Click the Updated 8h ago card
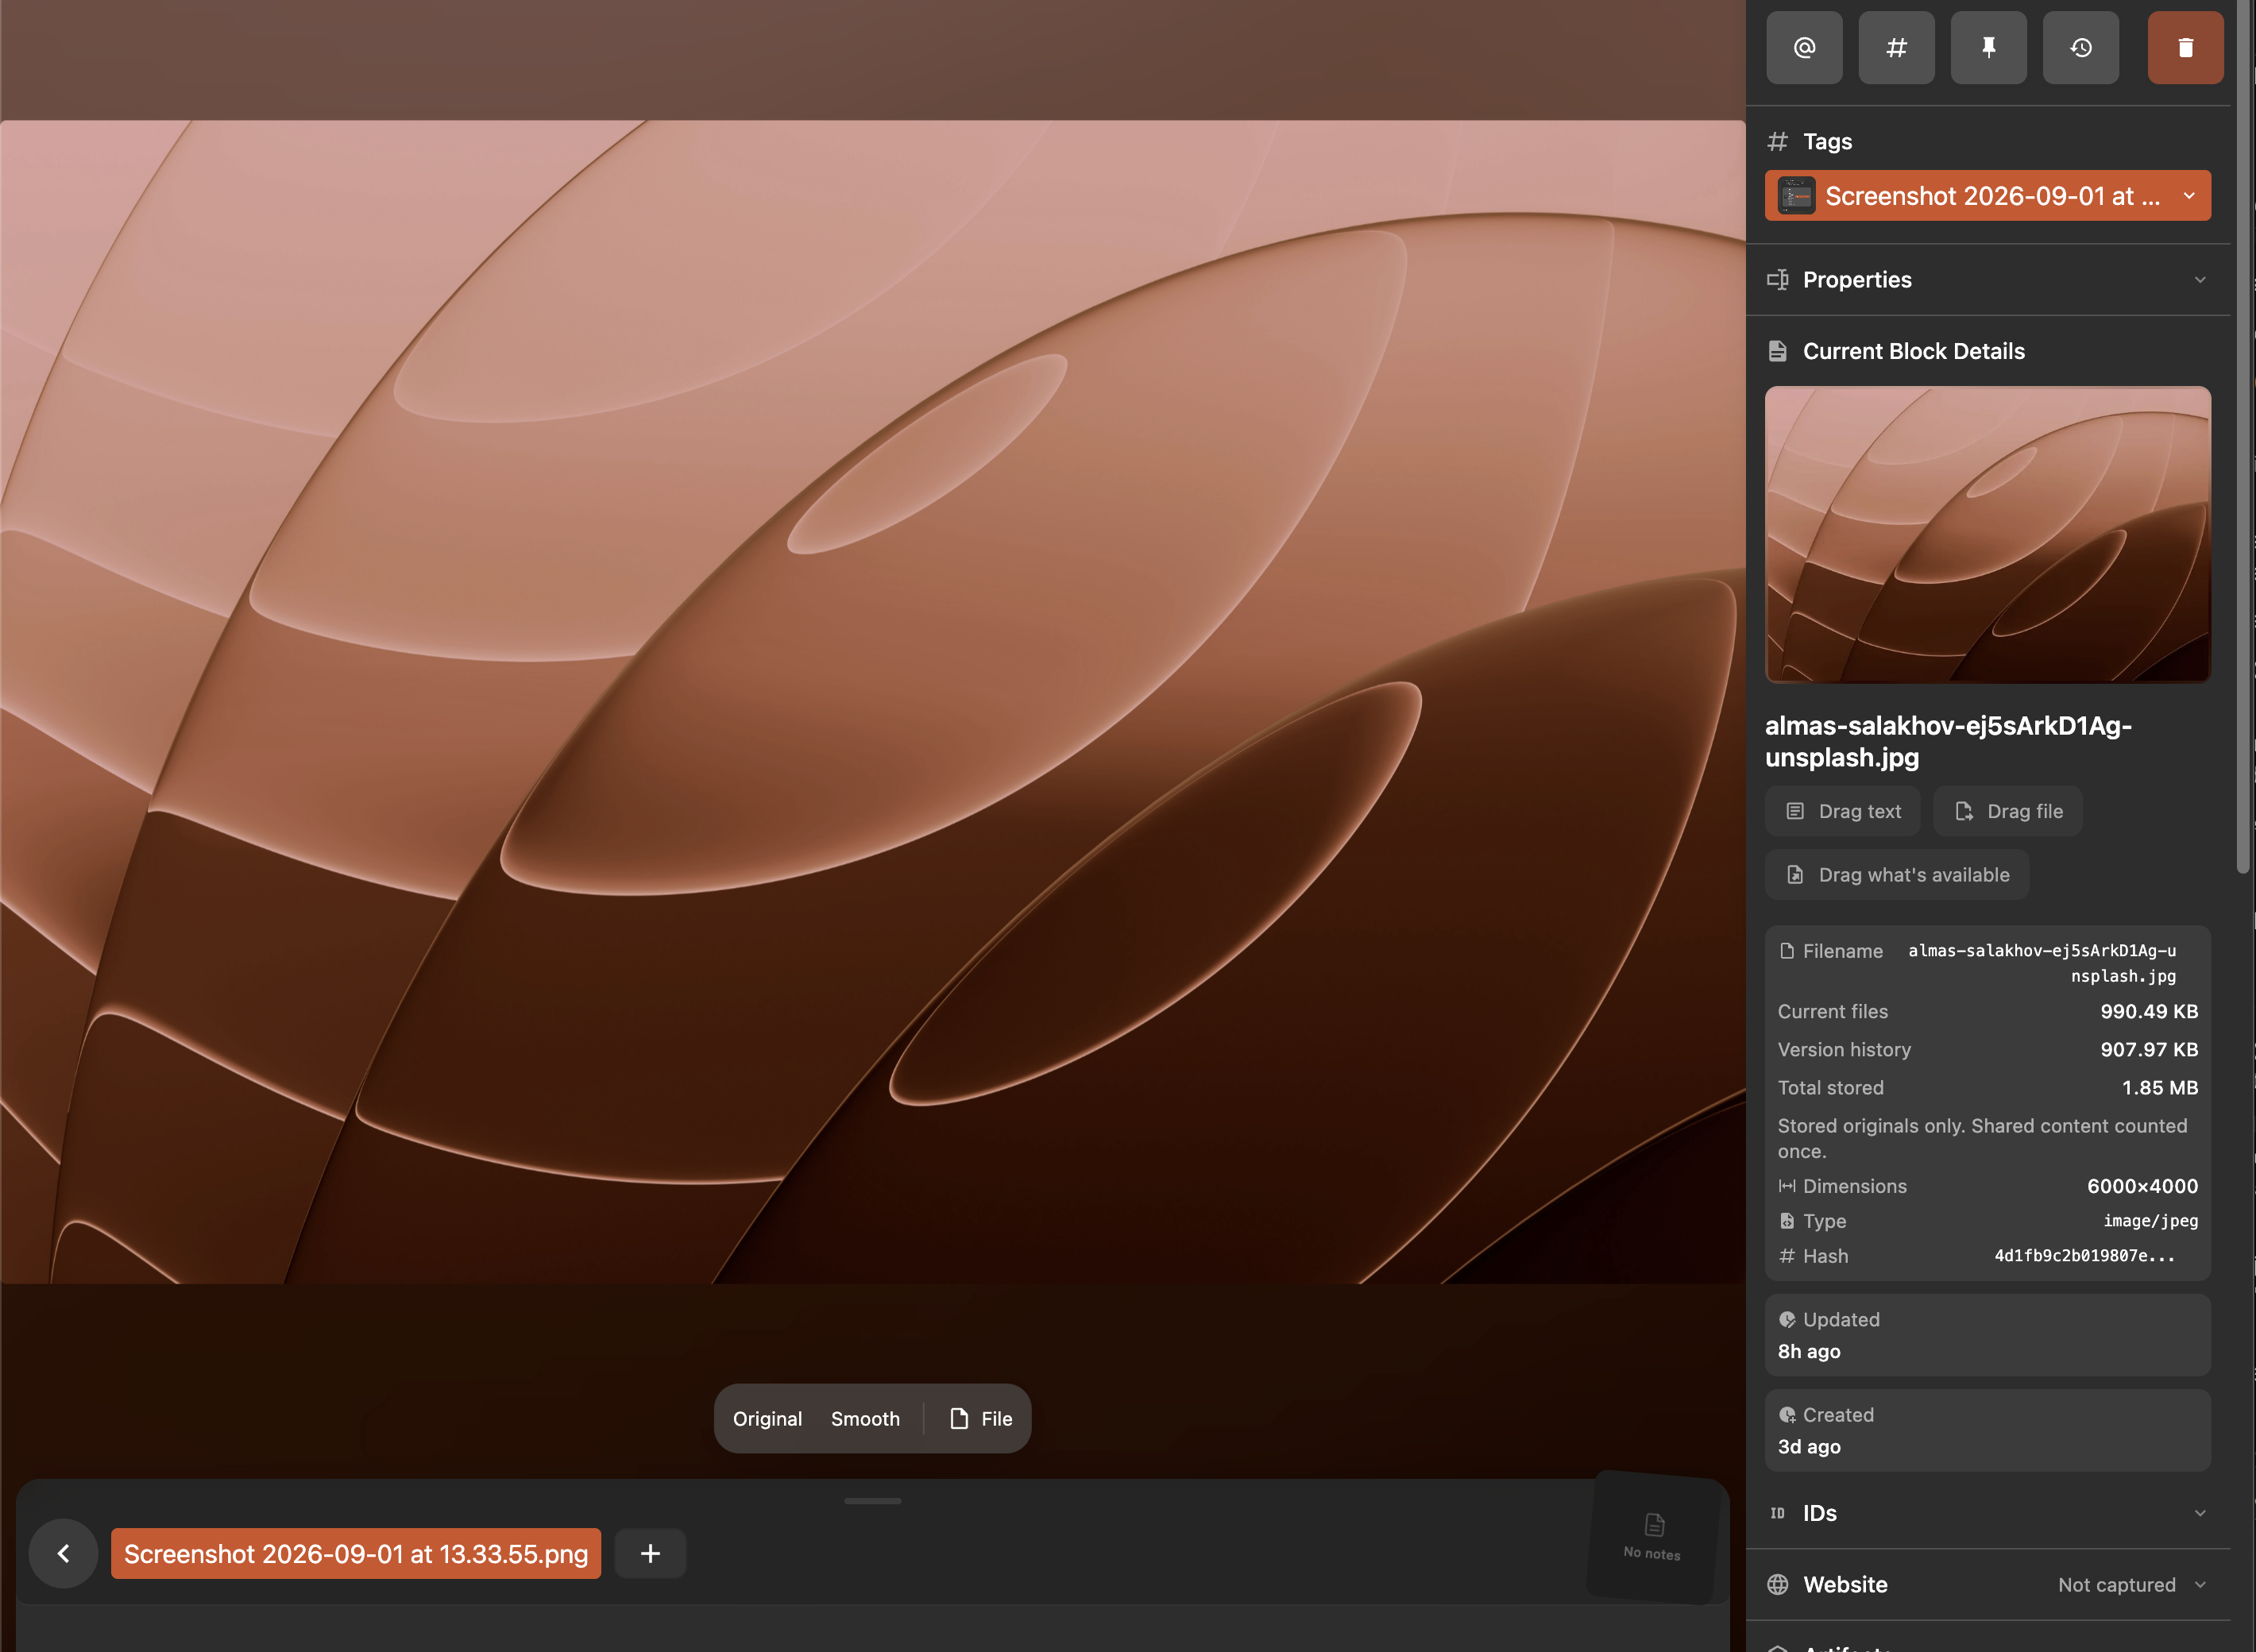2256x1652 pixels. pyautogui.click(x=1987, y=1335)
